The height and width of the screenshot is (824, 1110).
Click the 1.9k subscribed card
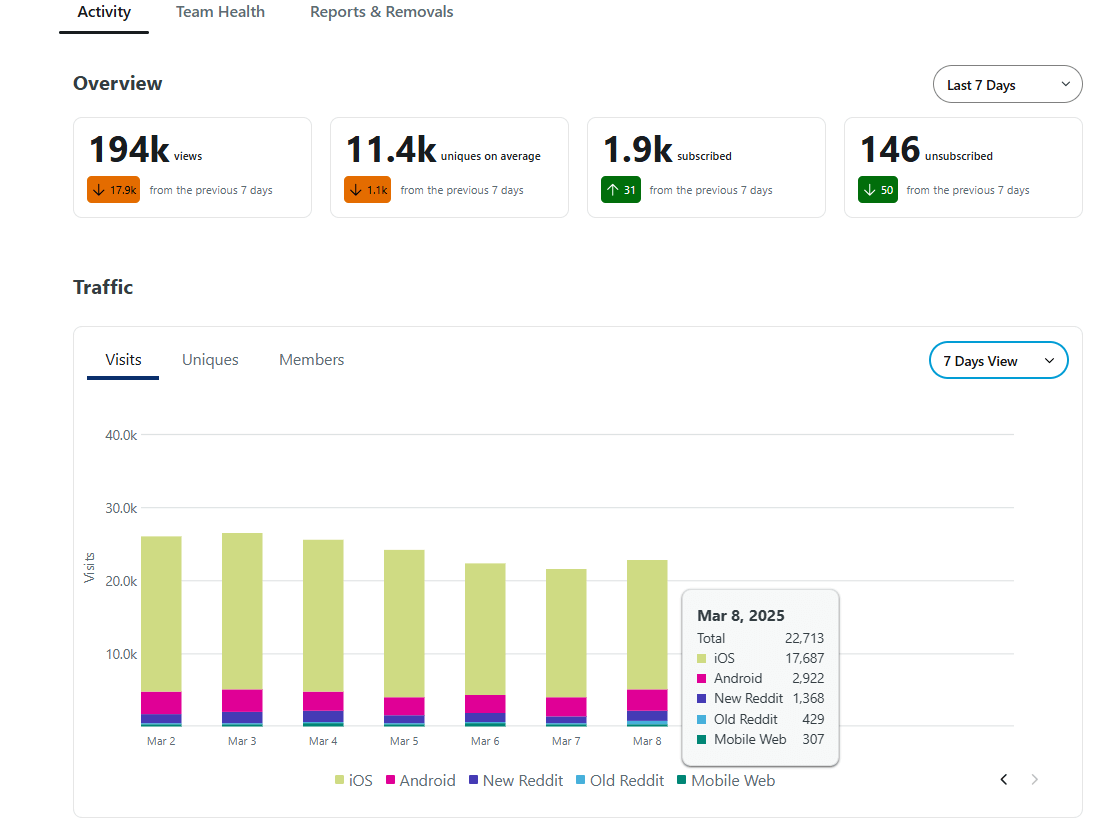tap(706, 167)
